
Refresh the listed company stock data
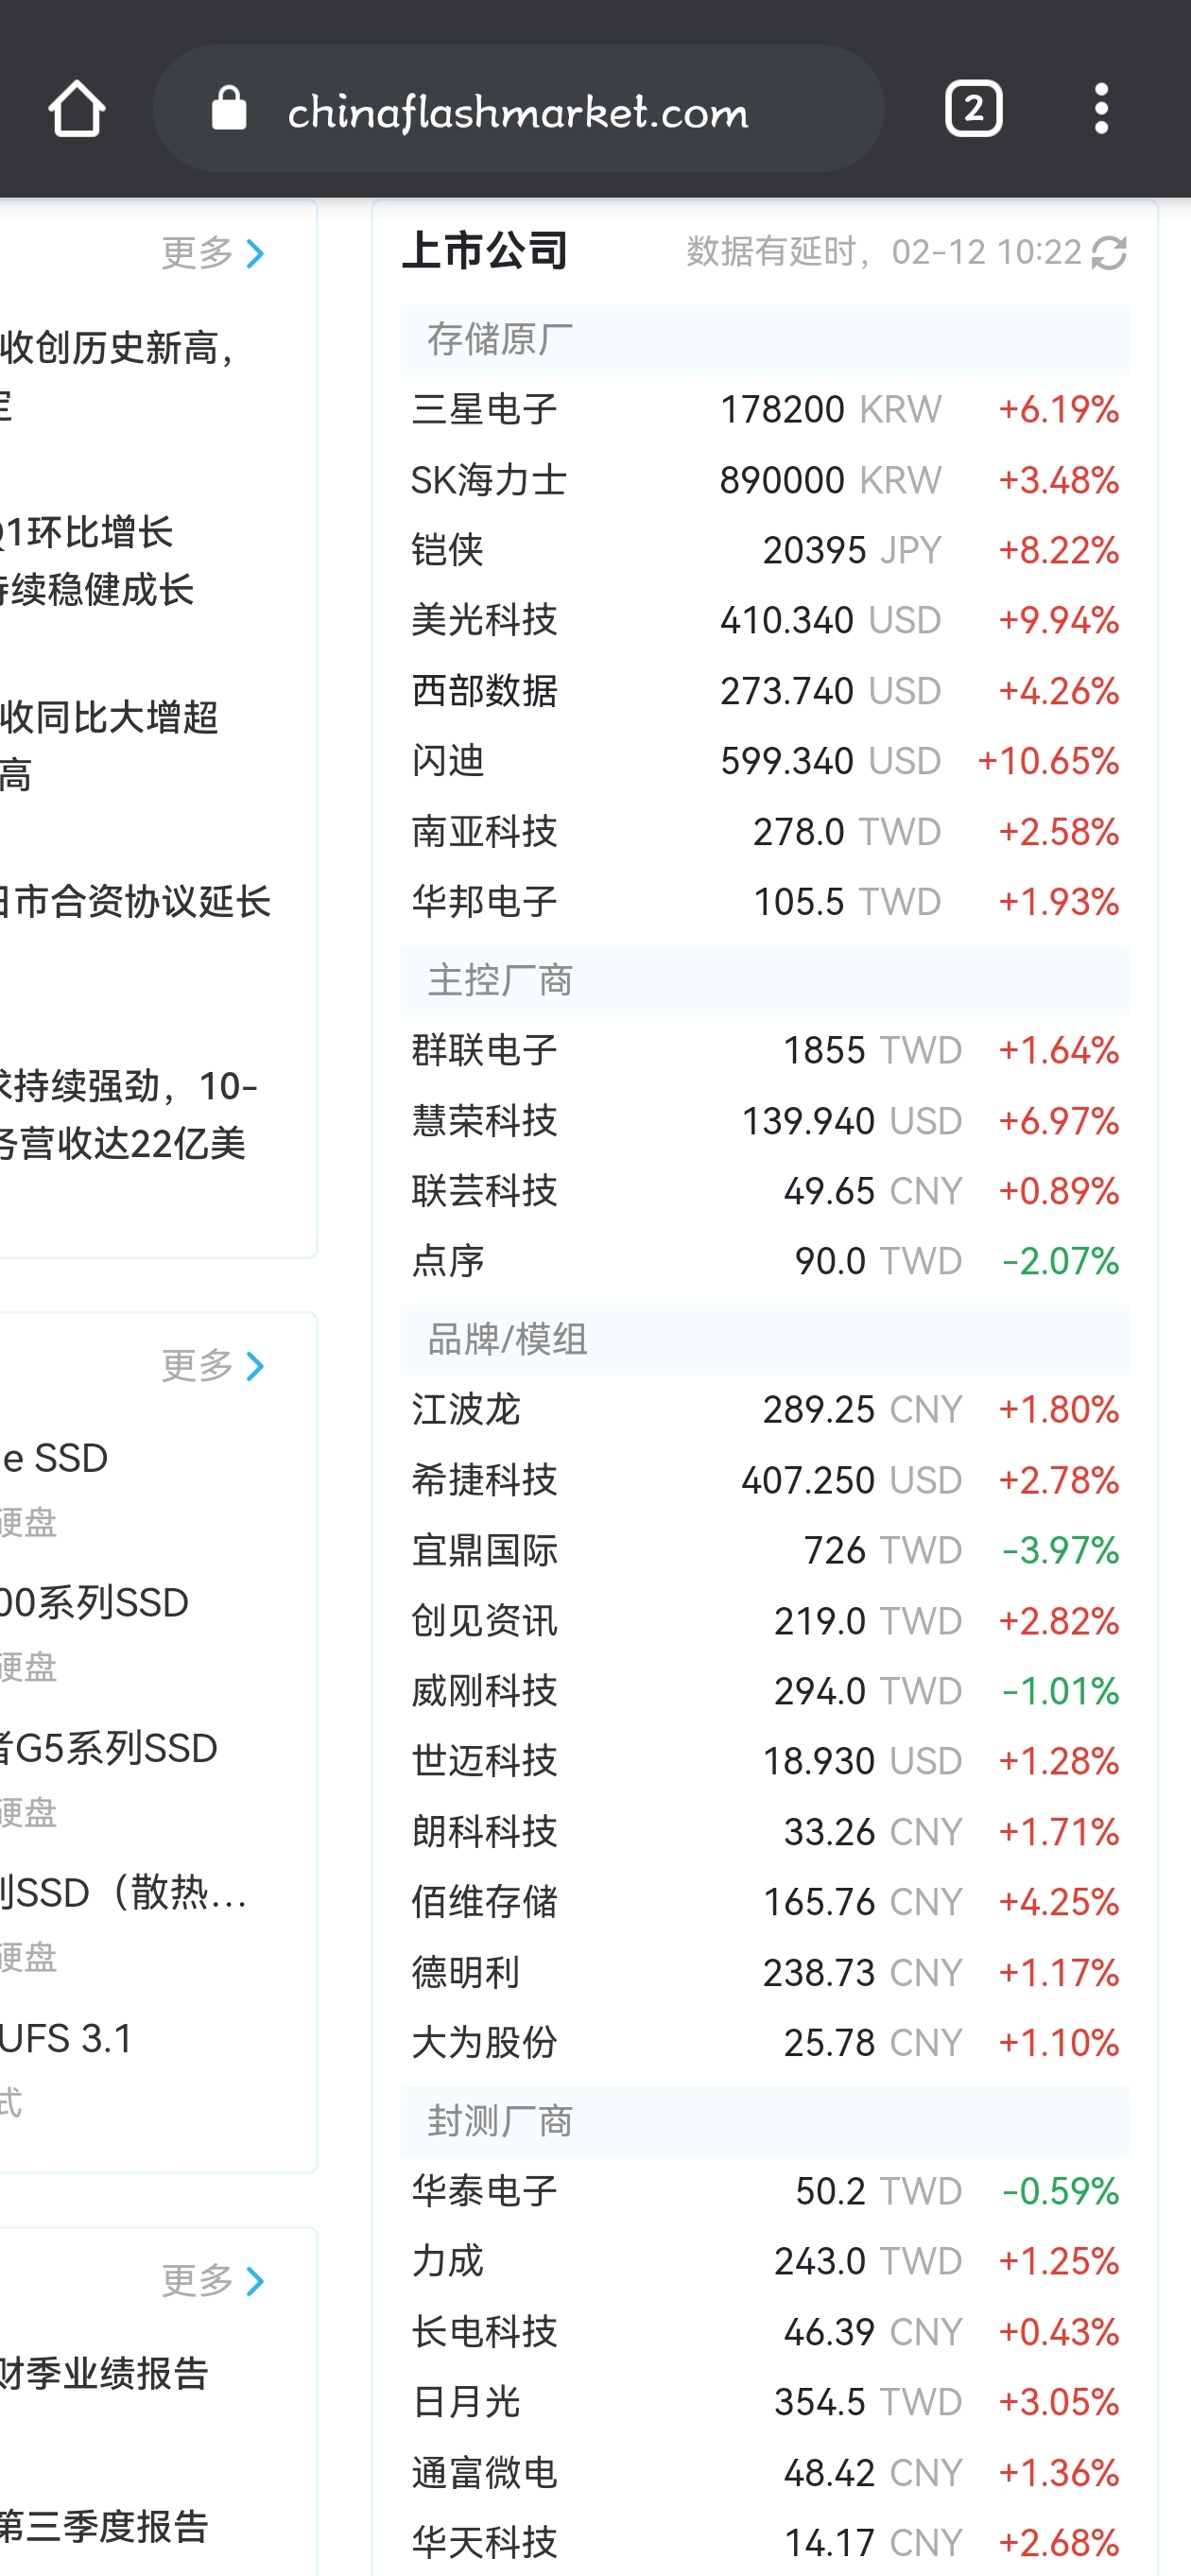(x=1109, y=253)
